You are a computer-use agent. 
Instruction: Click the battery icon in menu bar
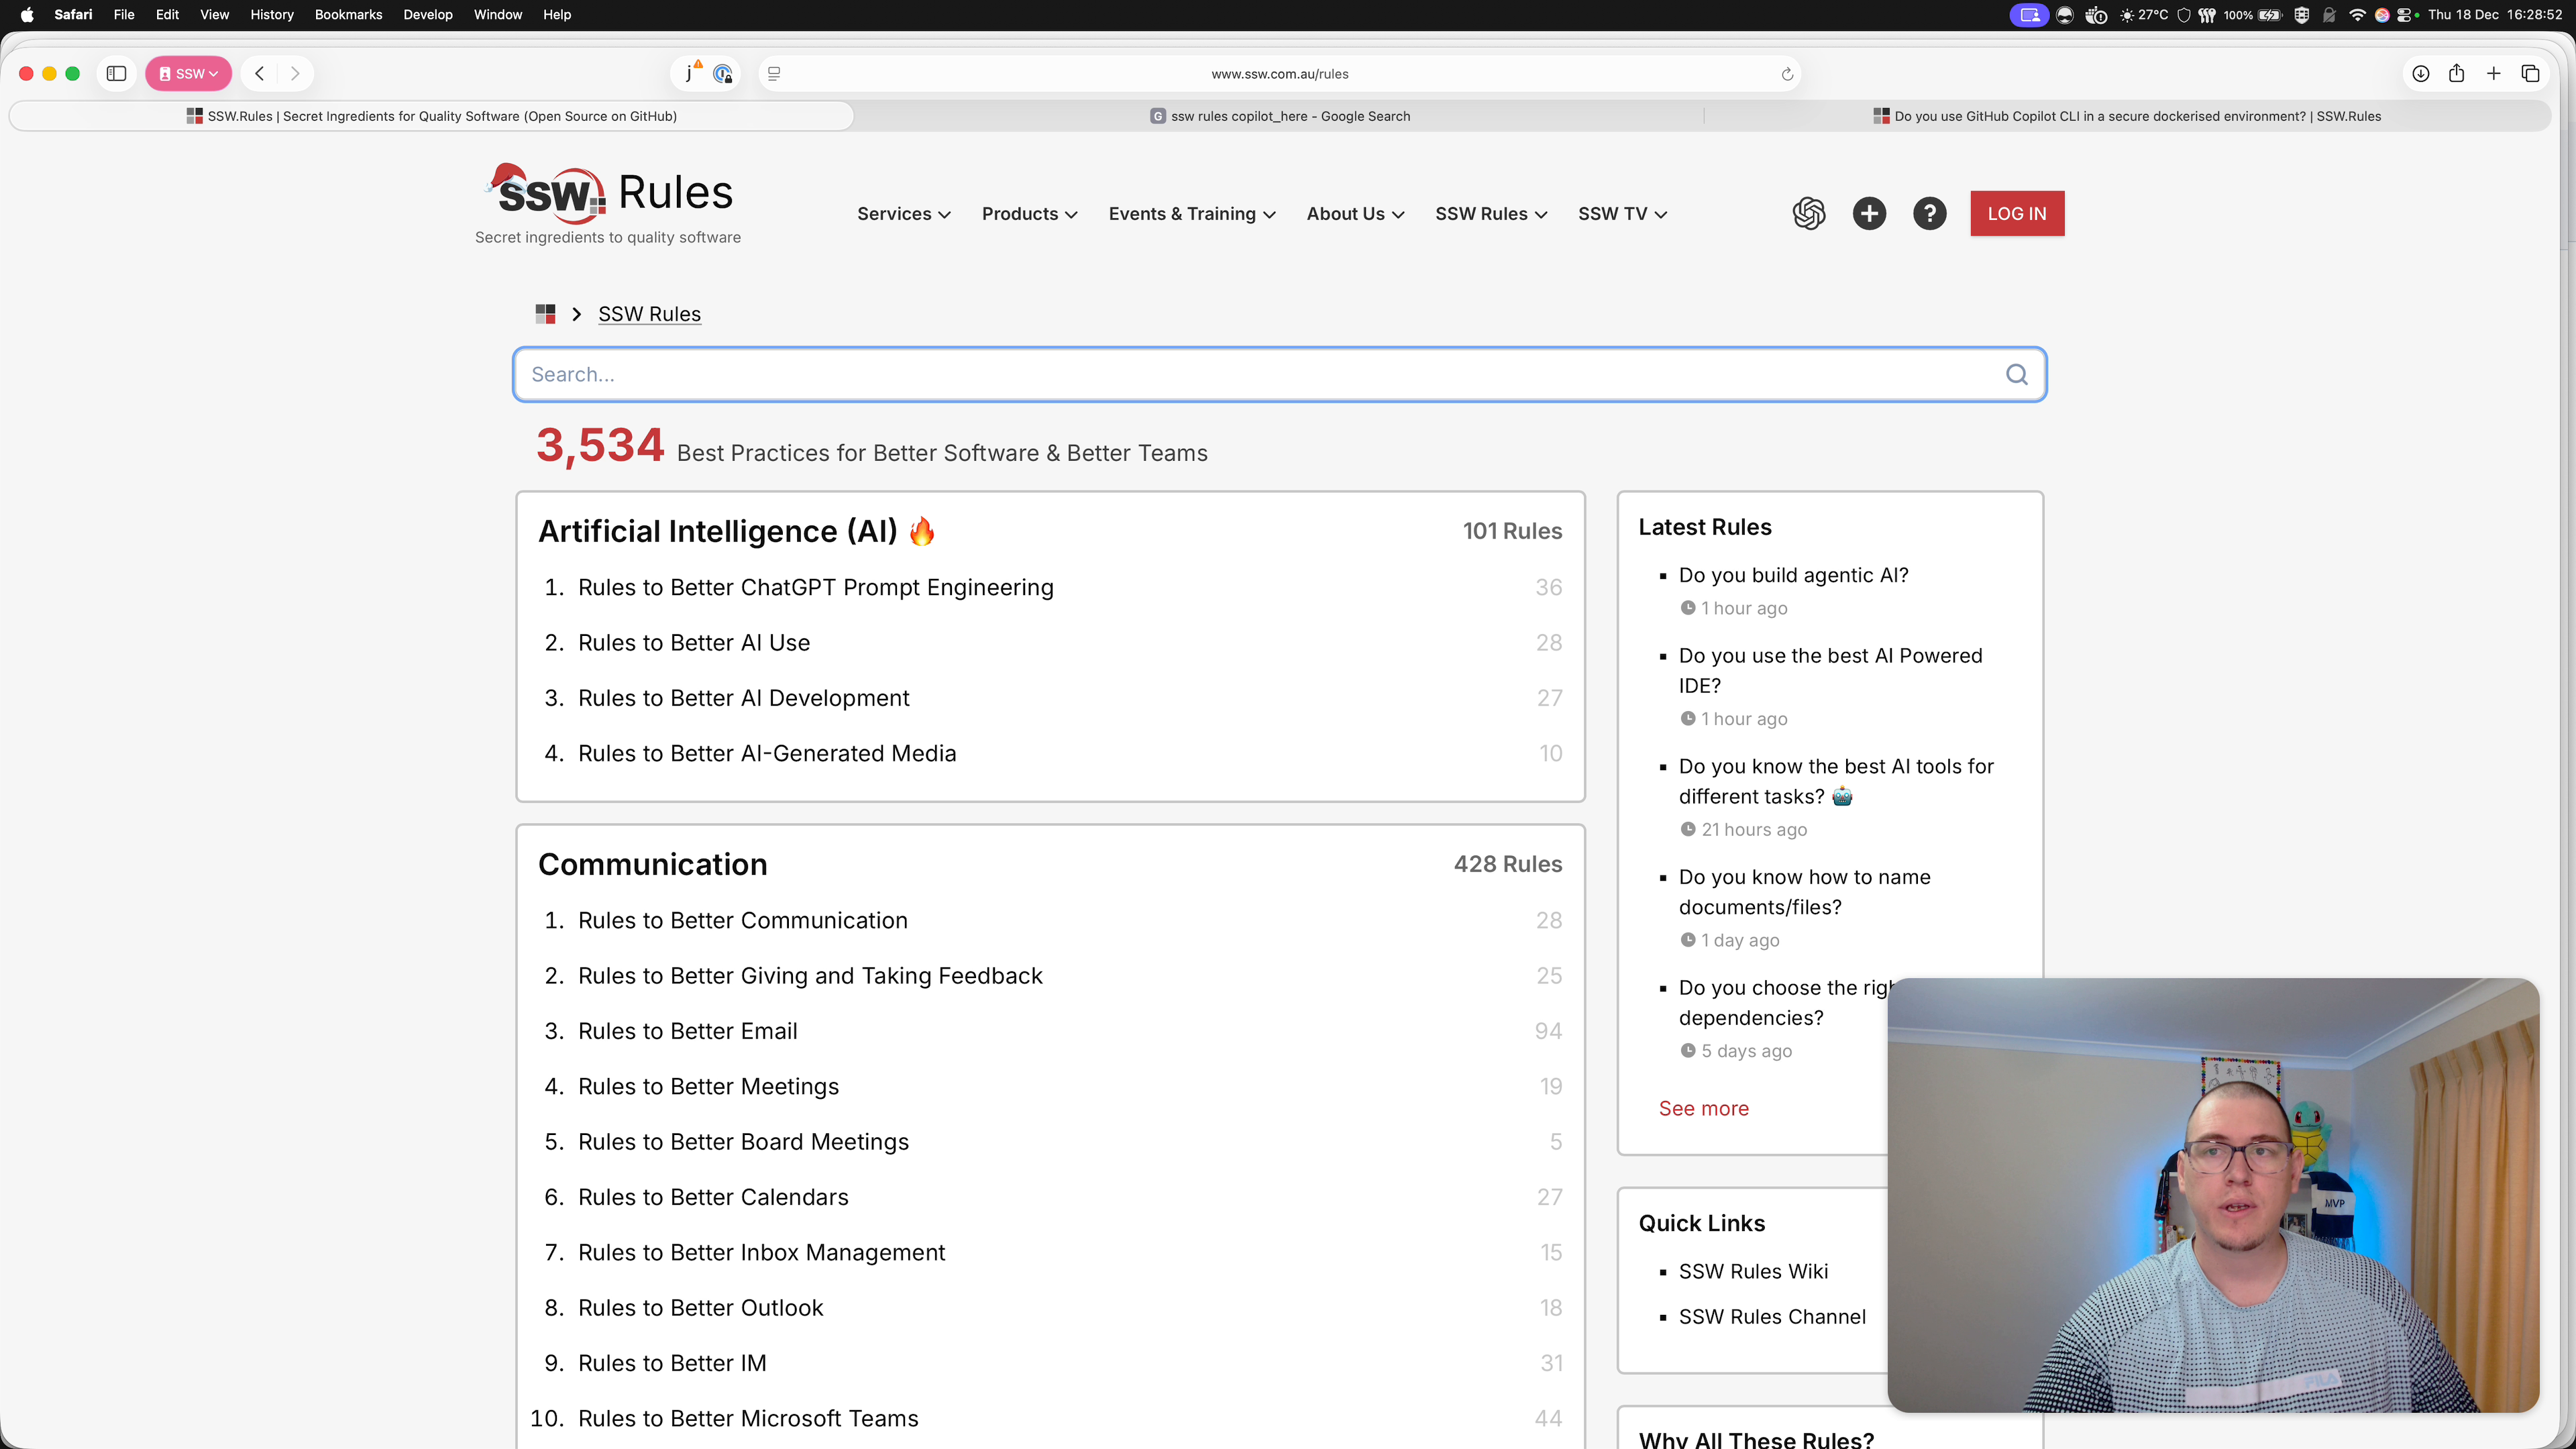click(2270, 15)
